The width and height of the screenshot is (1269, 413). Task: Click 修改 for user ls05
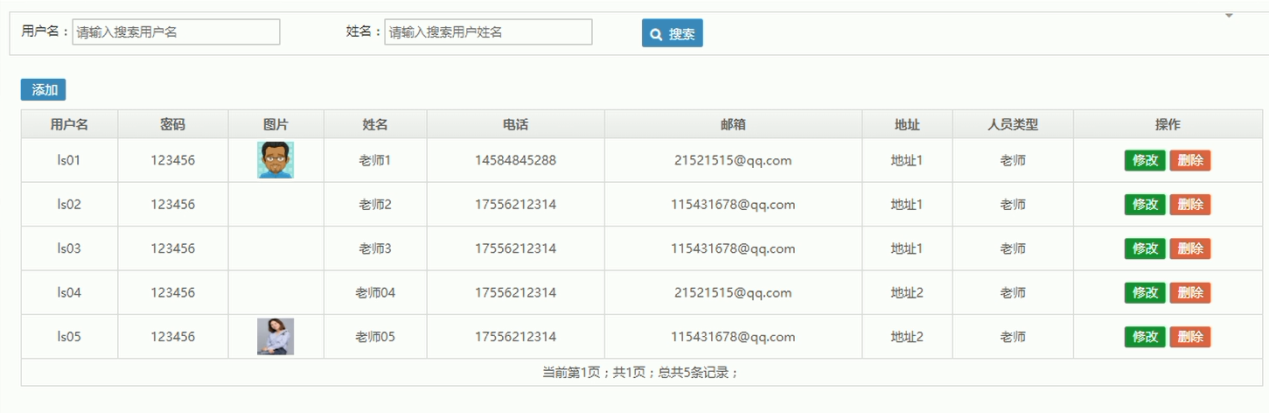1145,336
